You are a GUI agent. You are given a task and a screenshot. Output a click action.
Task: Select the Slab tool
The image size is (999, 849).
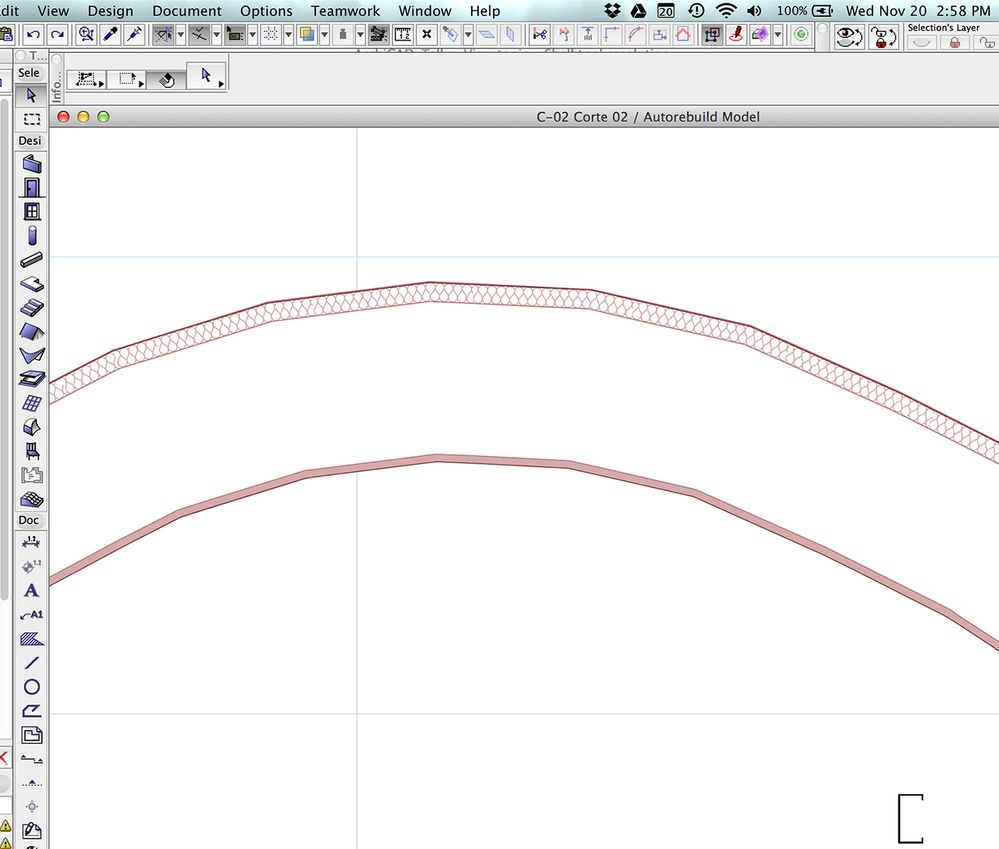32,283
